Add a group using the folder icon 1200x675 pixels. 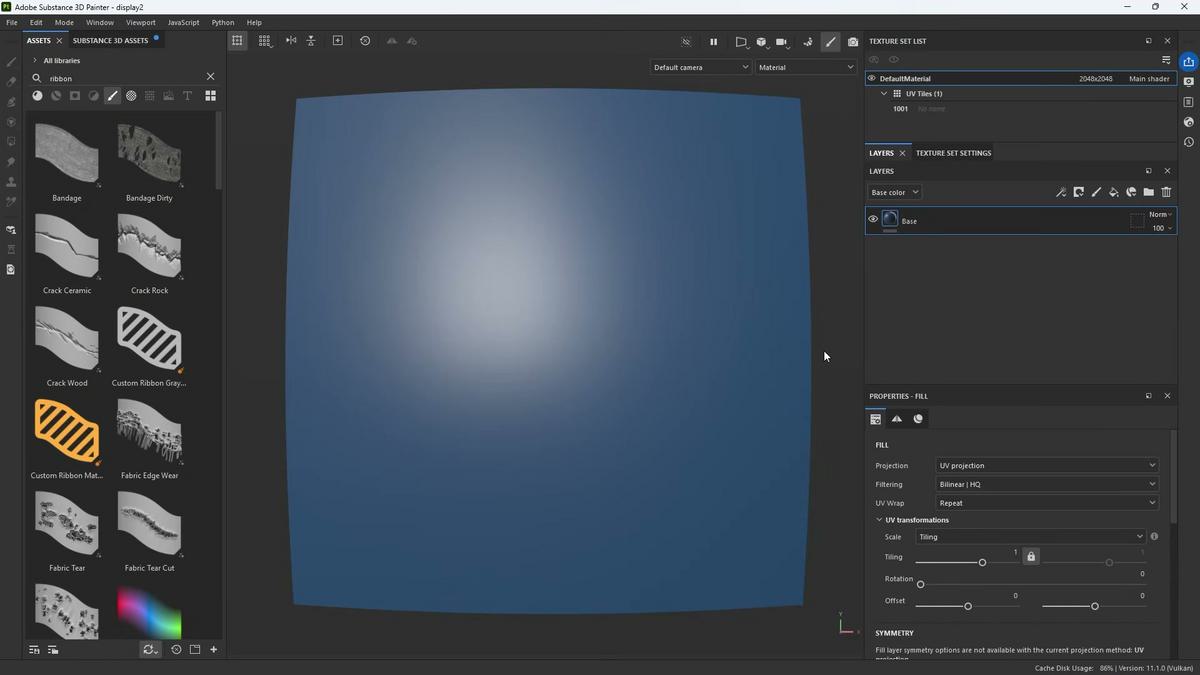pos(1148,191)
